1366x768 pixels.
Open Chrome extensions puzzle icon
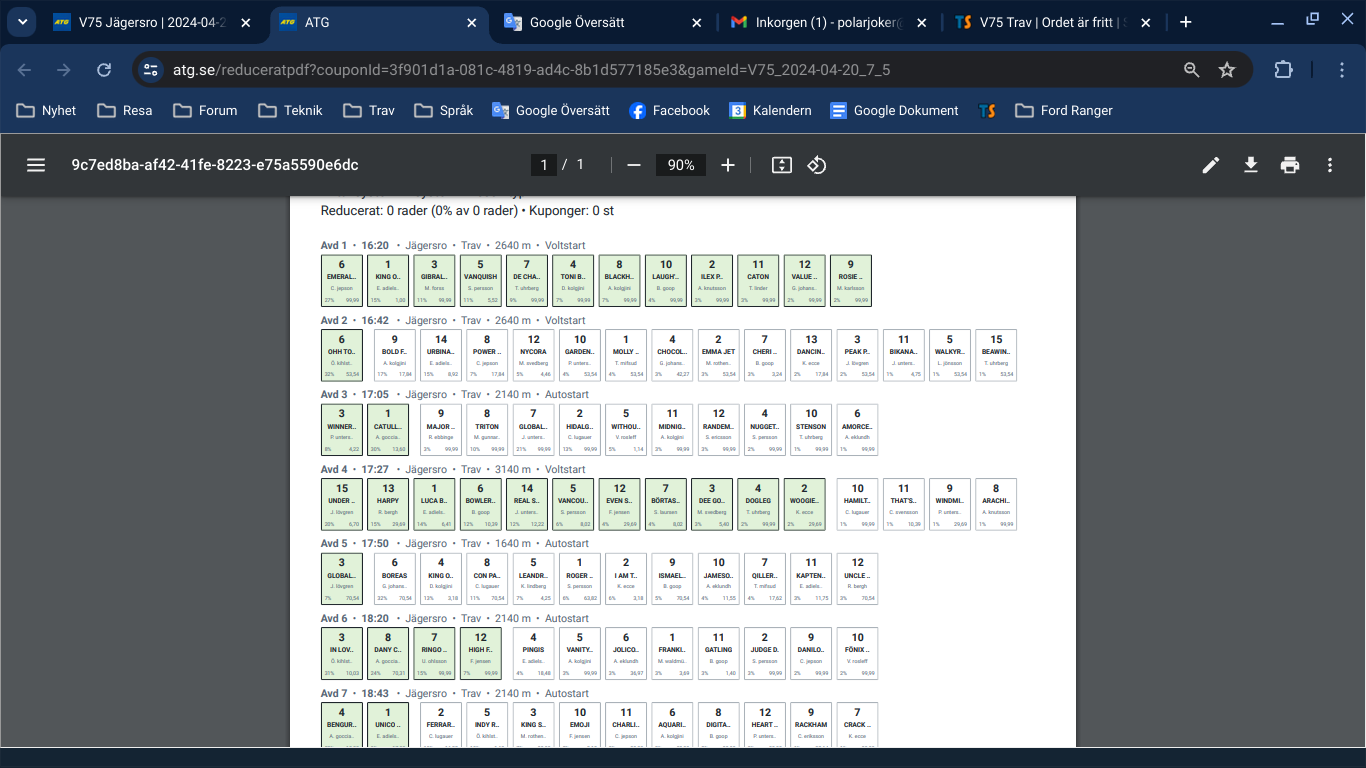point(1283,70)
